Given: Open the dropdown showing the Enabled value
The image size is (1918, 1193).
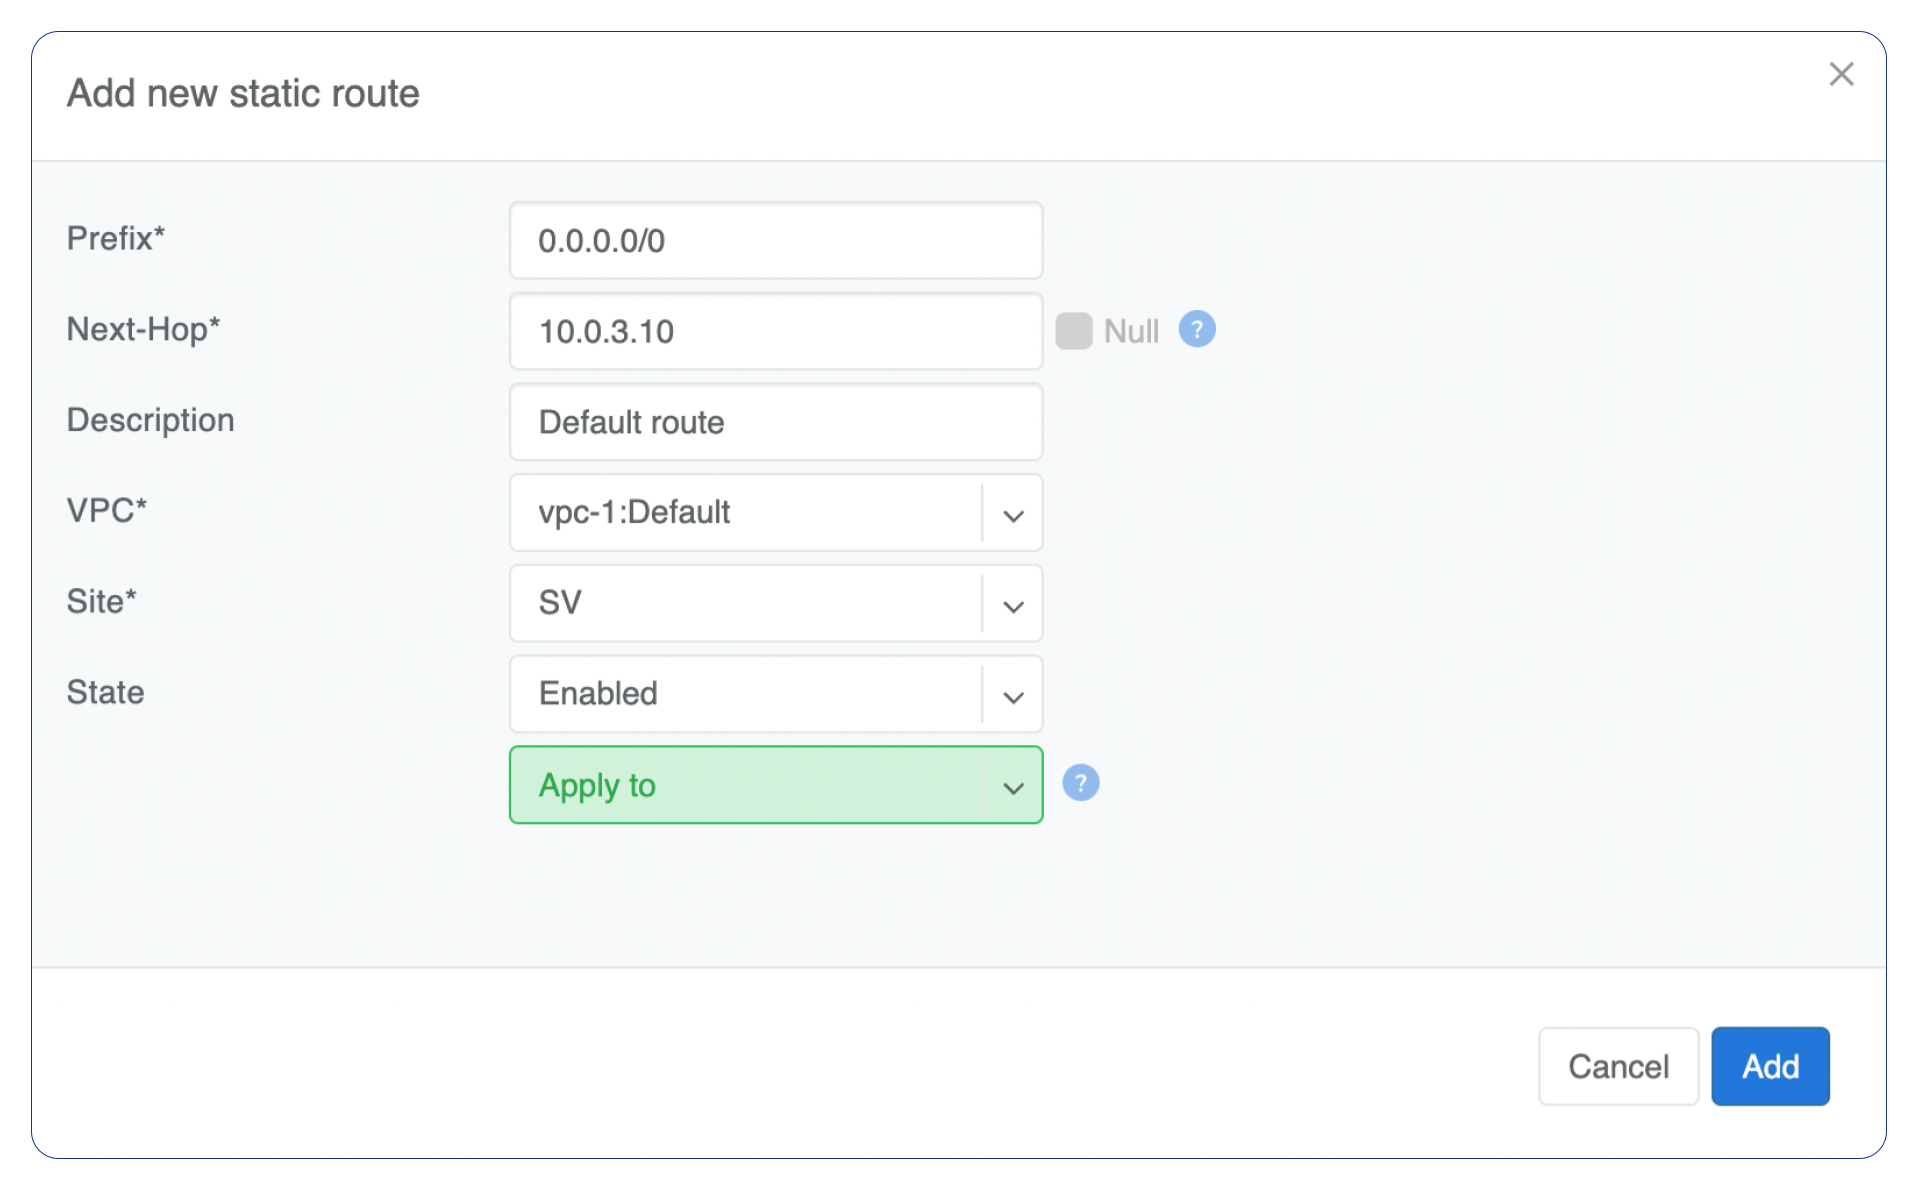Looking at the screenshot, I should [x=745, y=694].
